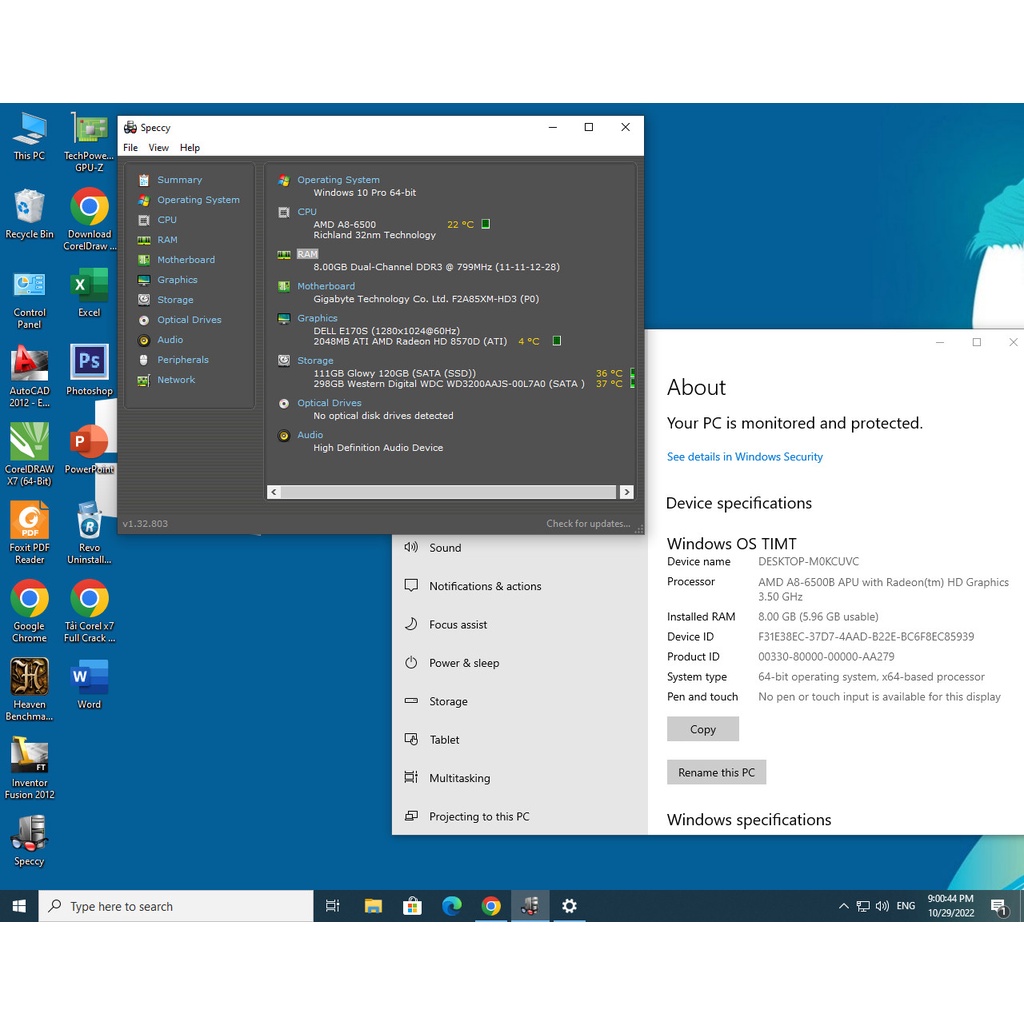
Task: Open Photoshop desktop shortcut
Action: (x=89, y=369)
